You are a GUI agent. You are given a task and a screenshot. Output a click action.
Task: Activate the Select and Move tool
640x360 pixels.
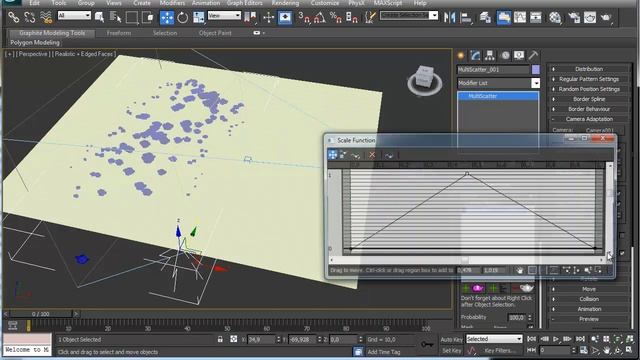click(x=167, y=17)
